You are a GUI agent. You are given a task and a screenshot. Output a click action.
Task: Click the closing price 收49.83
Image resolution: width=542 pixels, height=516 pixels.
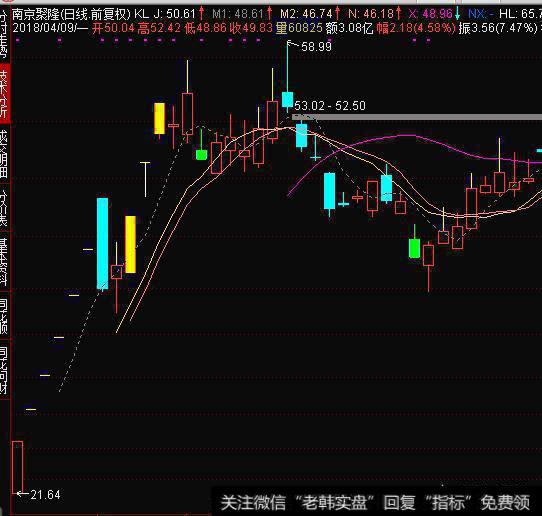coord(251,28)
